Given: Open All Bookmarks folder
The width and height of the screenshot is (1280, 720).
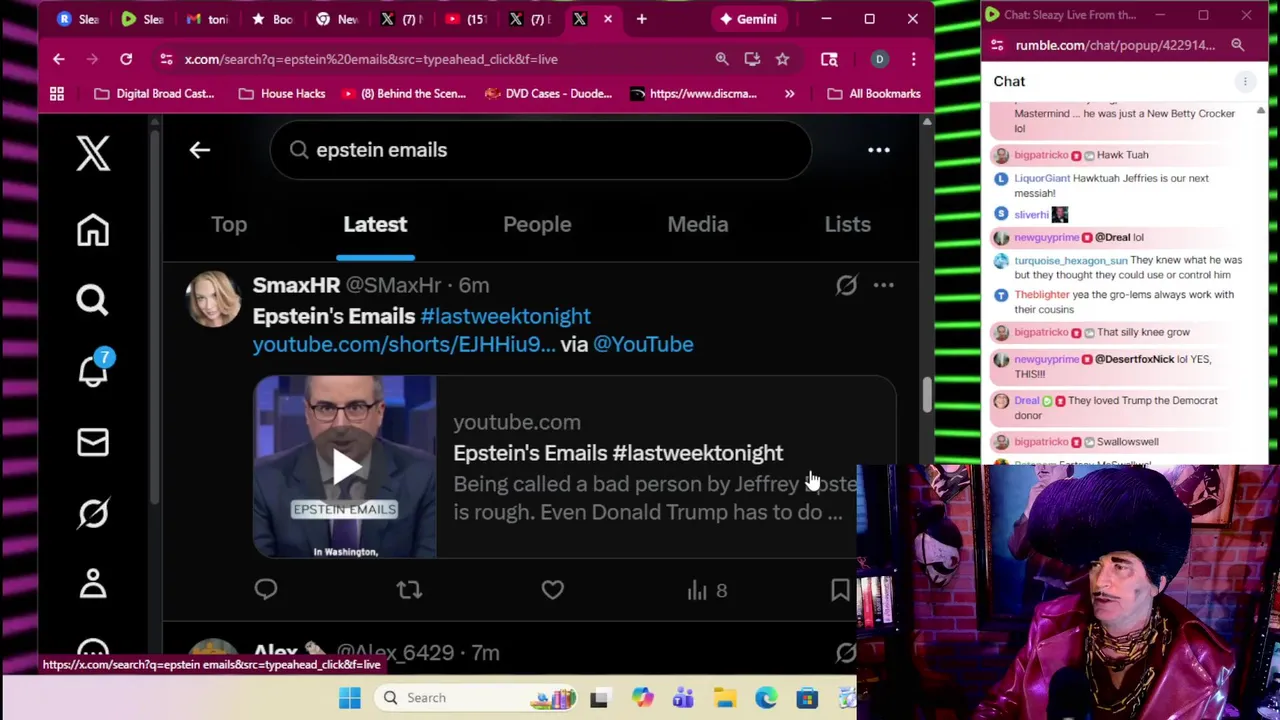Looking at the screenshot, I should pyautogui.click(x=874, y=94).
